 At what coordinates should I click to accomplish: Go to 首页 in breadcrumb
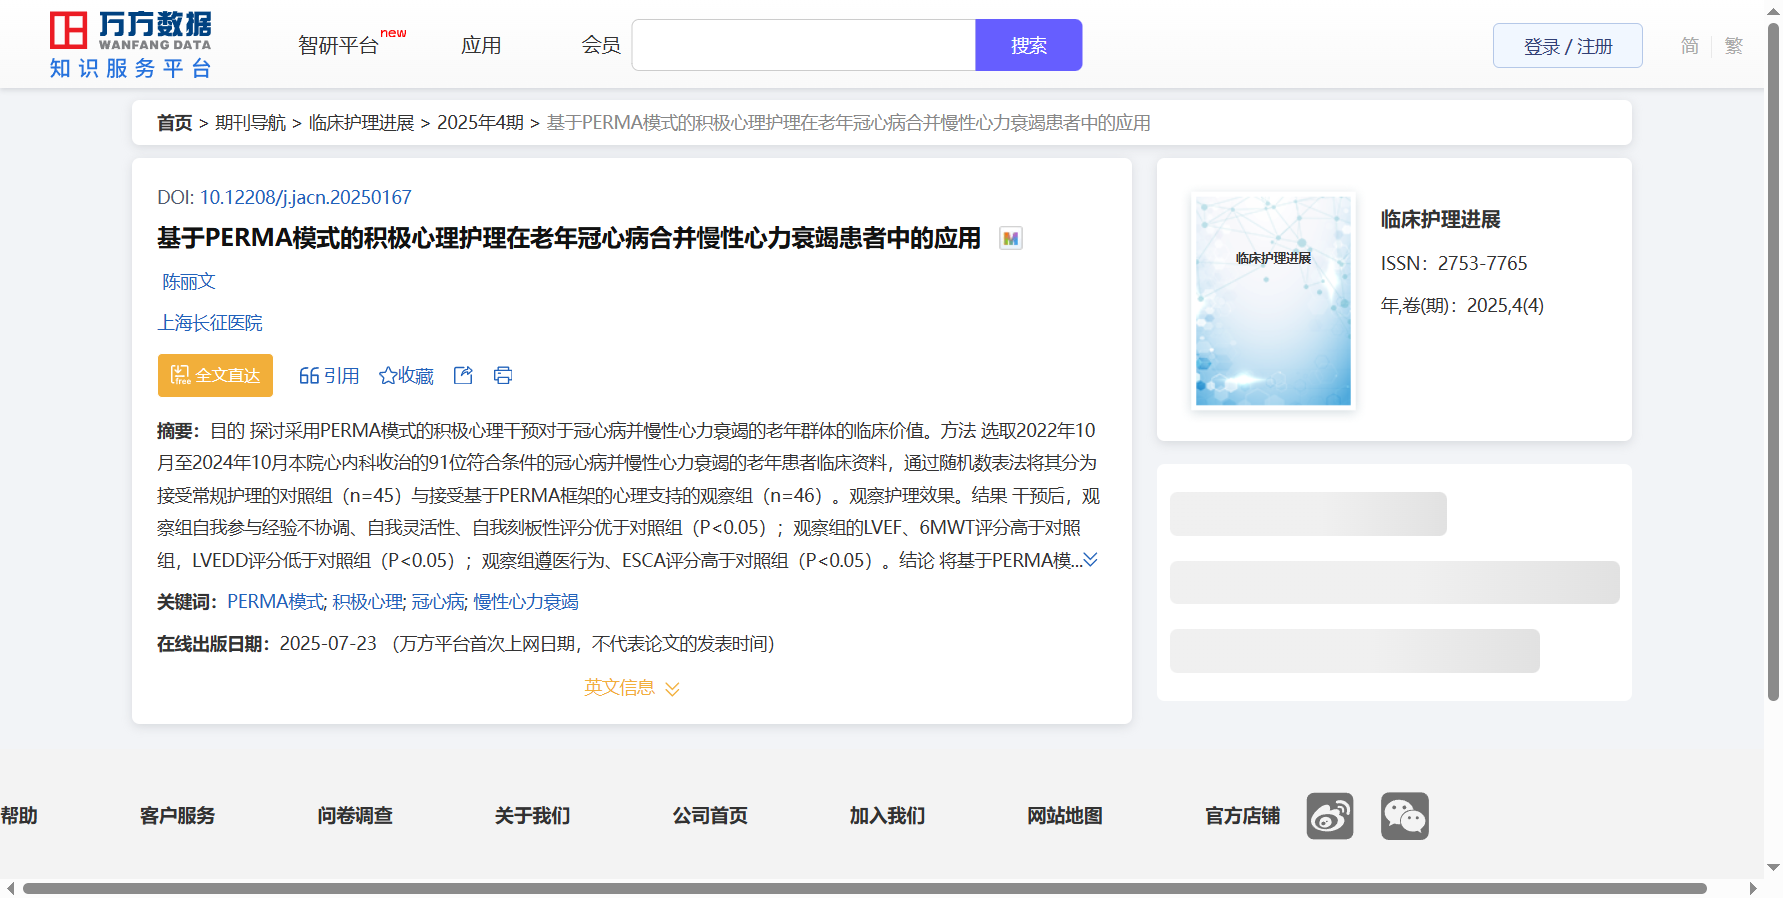[x=174, y=123]
